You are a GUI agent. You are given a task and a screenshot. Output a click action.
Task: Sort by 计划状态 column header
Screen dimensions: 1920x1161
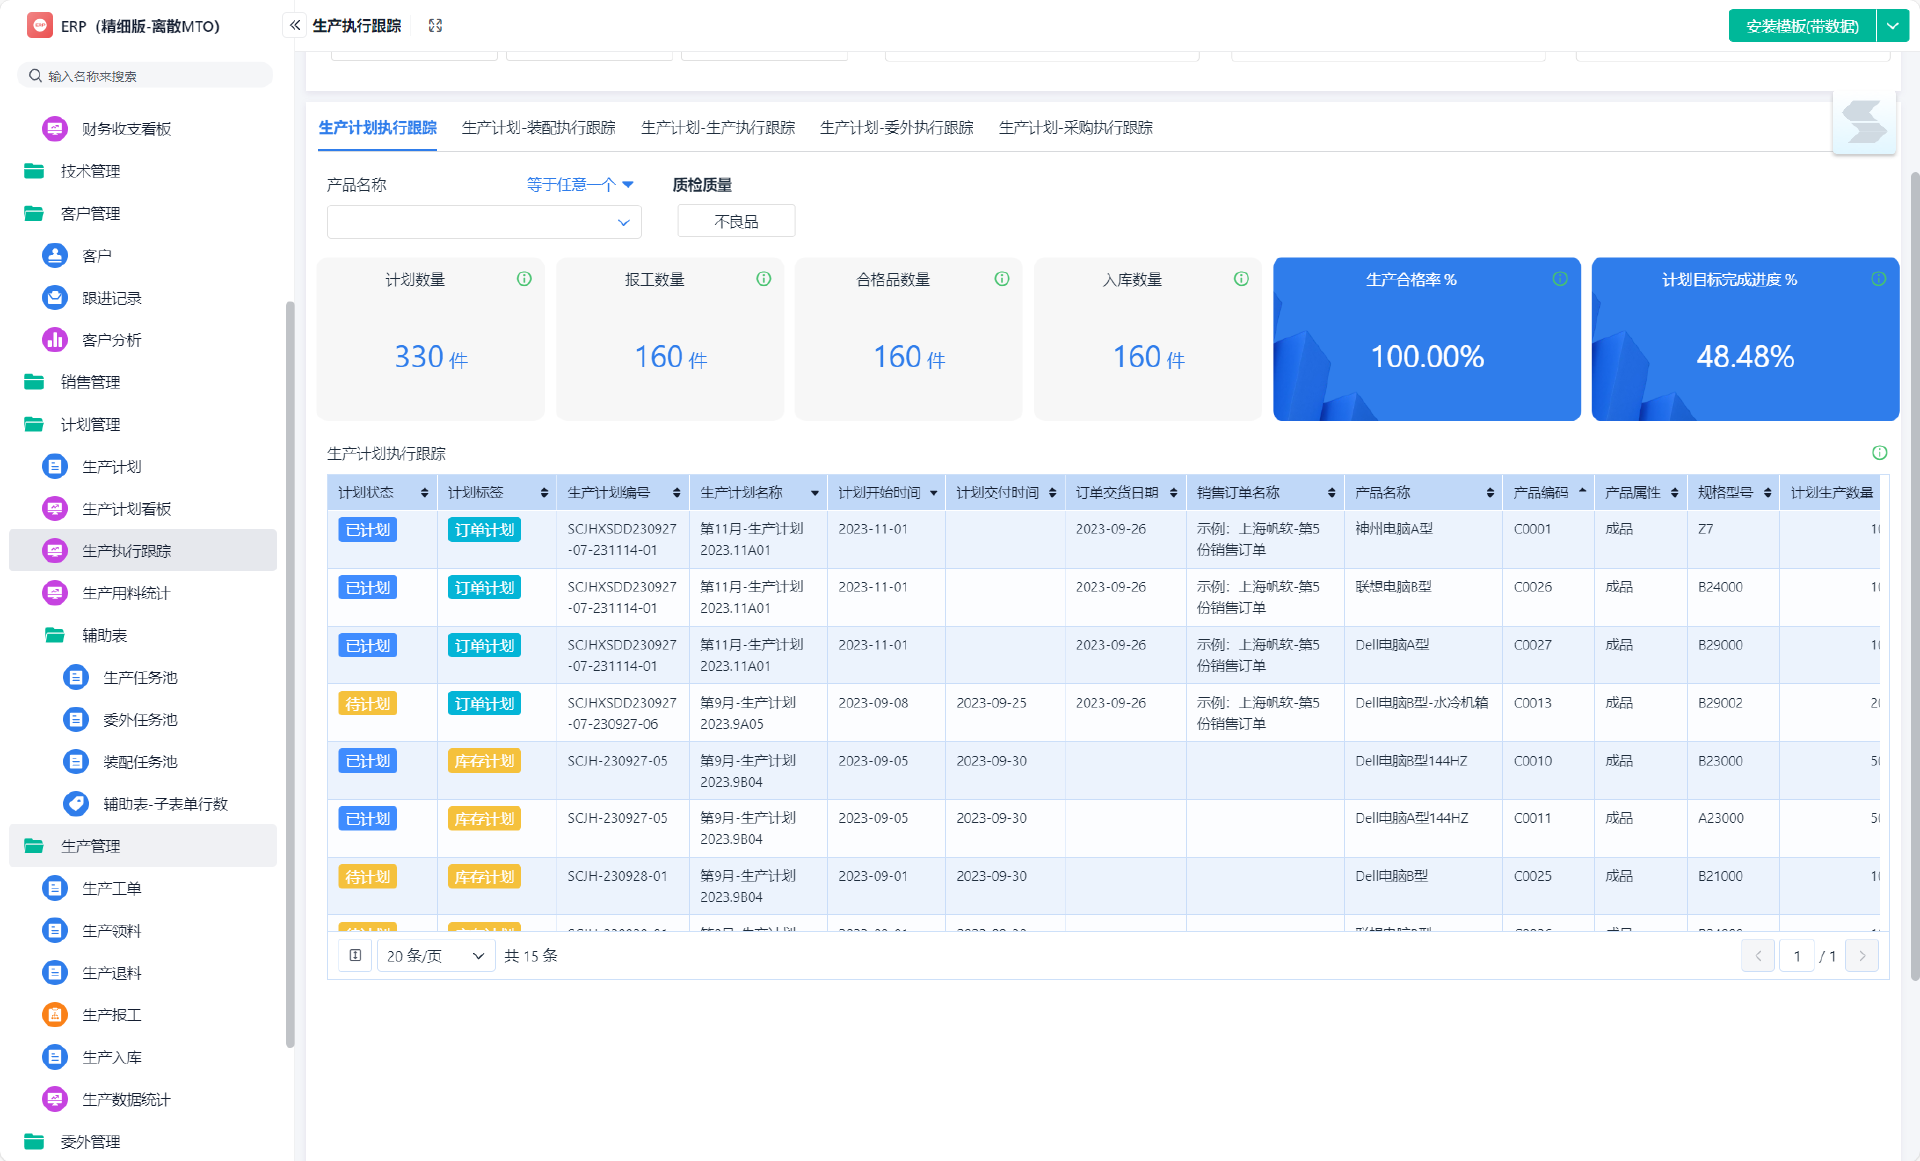point(424,493)
